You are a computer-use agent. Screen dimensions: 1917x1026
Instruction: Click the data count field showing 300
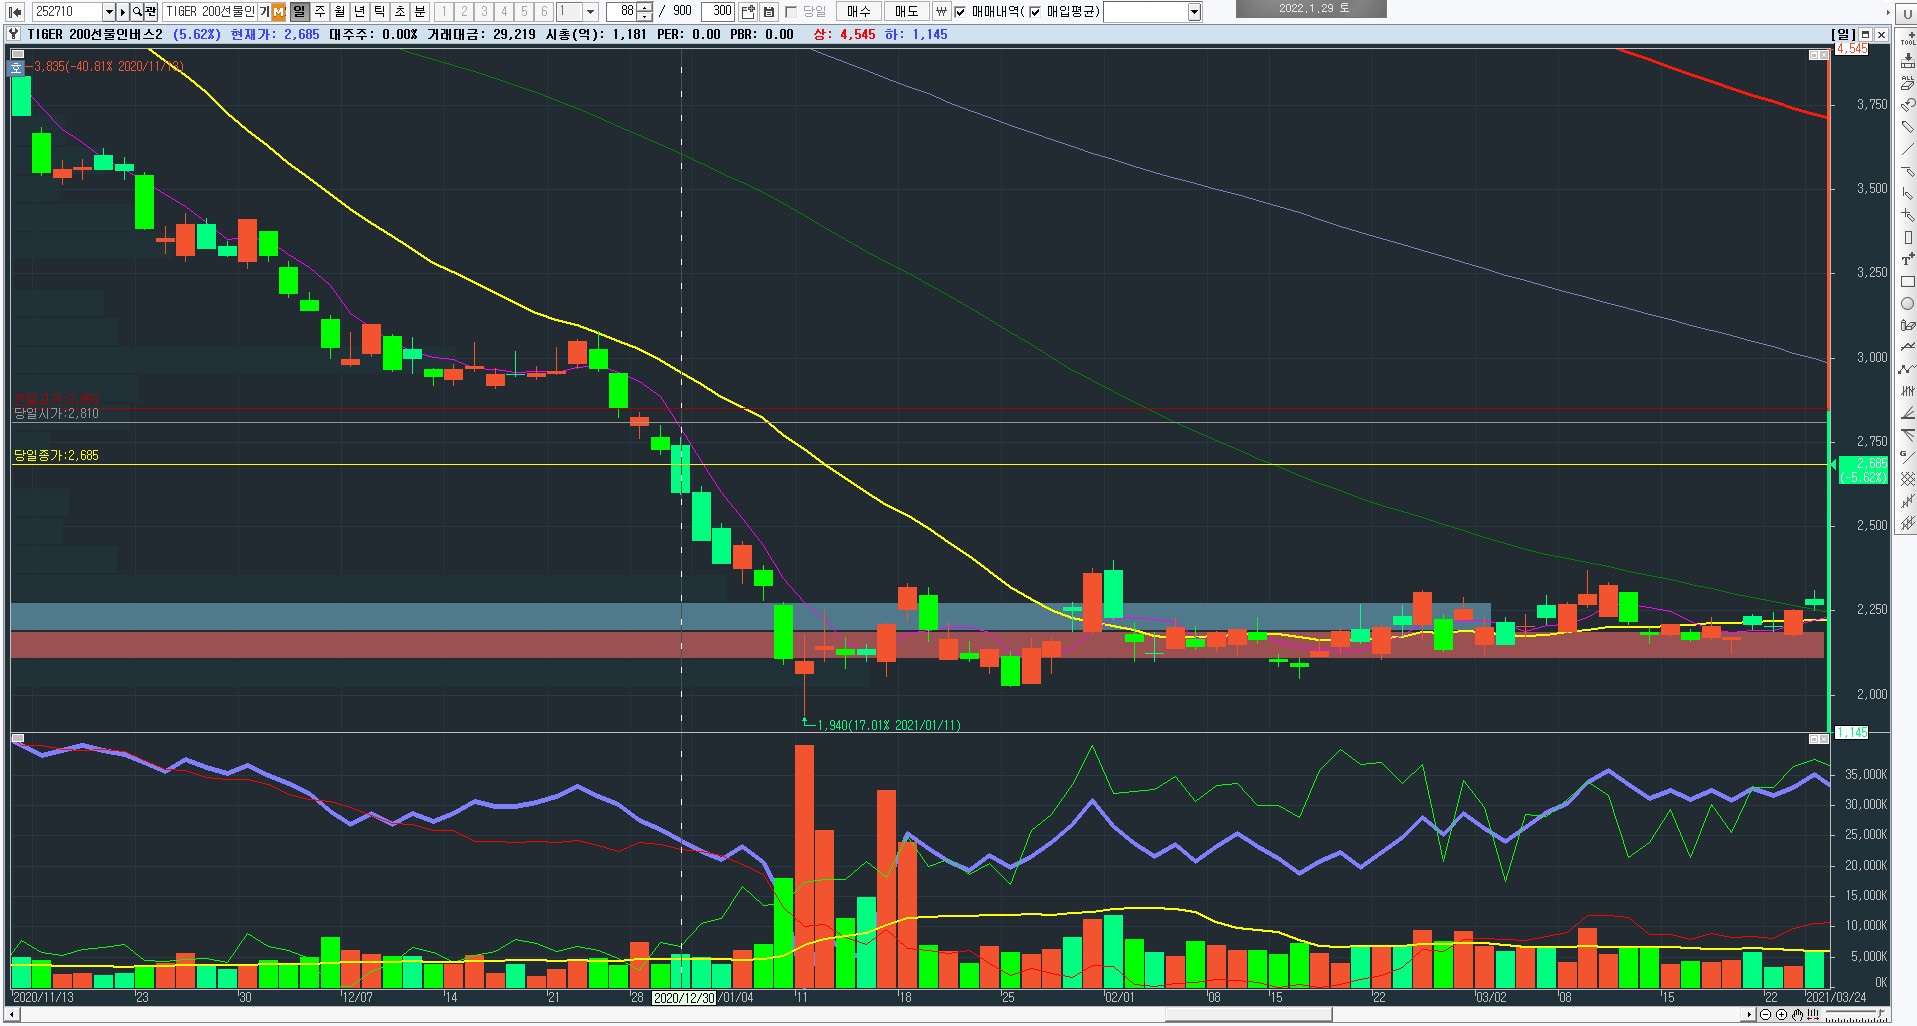click(717, 11)
